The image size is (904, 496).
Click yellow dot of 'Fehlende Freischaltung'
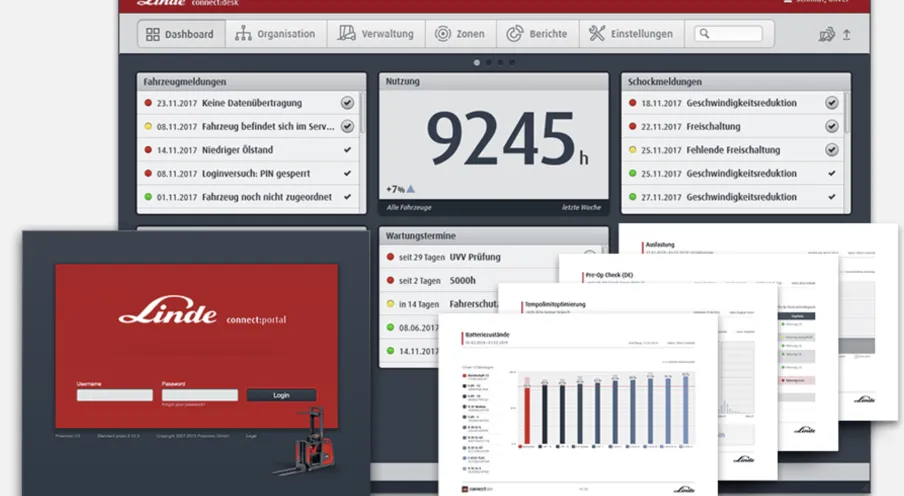pos(632,149)
